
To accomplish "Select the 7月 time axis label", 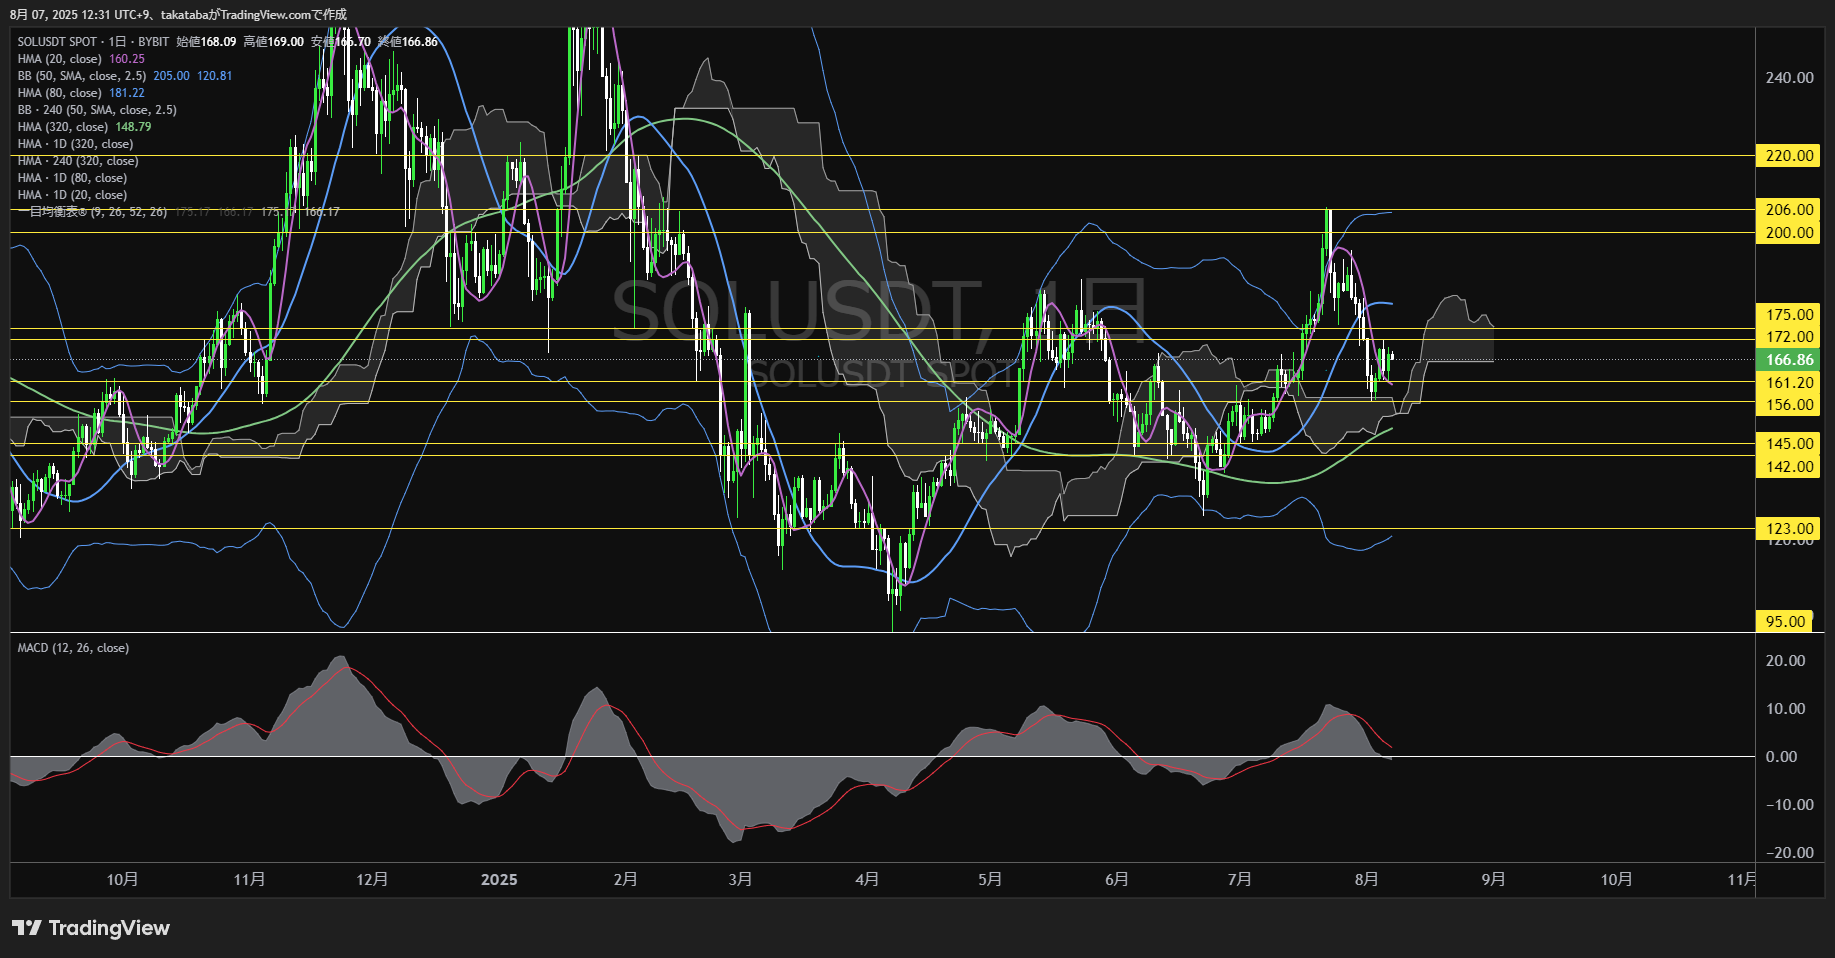I will [x=1240, y=880].
